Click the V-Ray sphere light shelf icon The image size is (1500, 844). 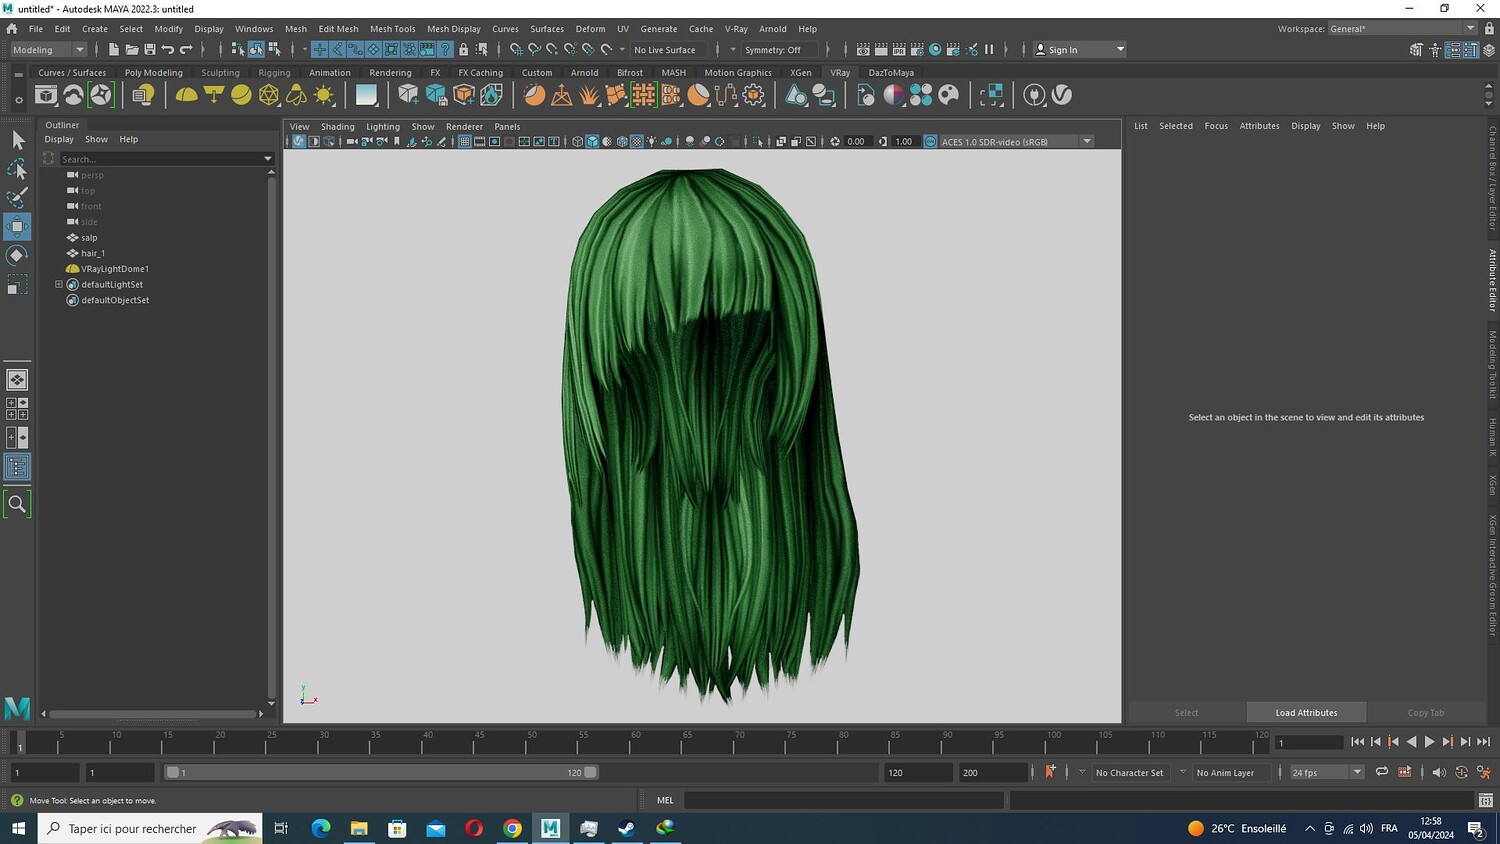(x=241, y=95)
